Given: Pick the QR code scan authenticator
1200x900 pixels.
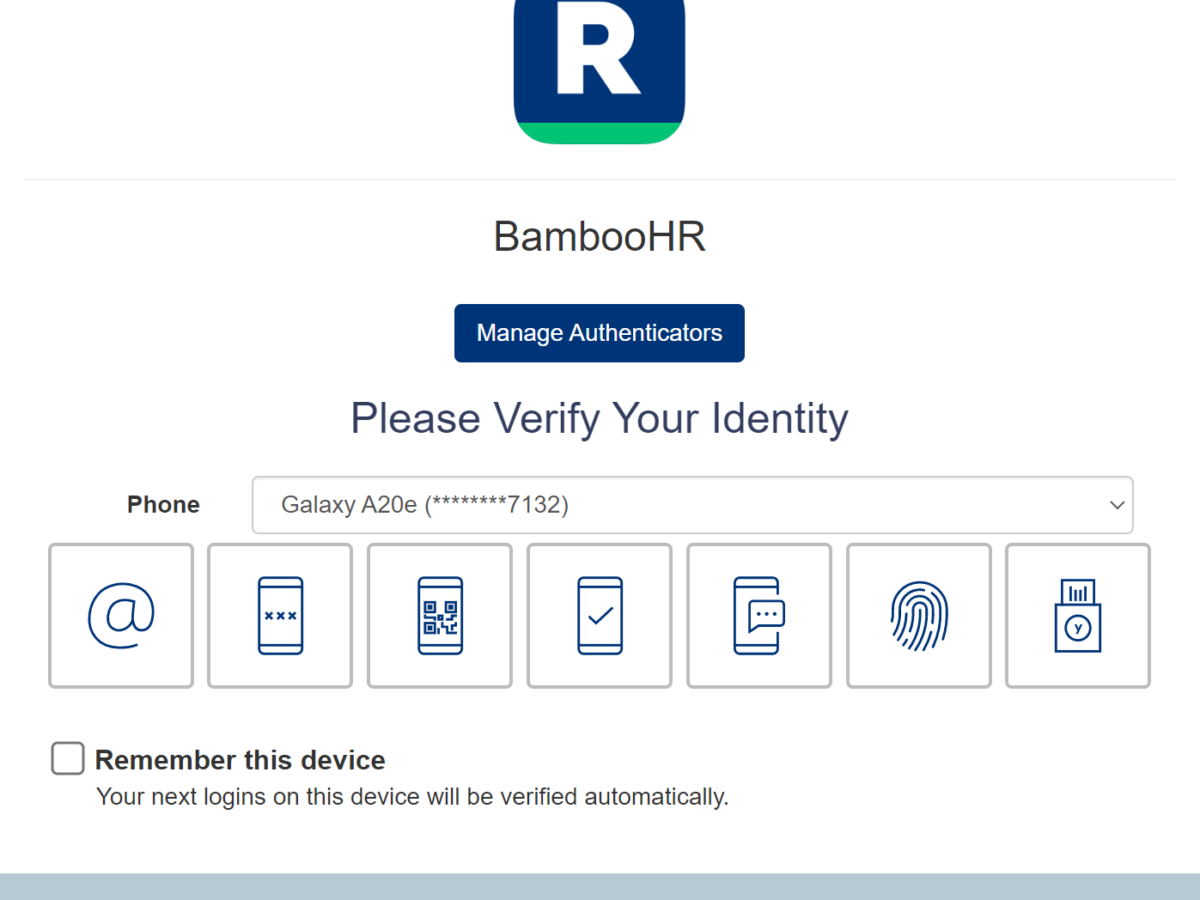Looking at the screenshot, I should 440,616.
